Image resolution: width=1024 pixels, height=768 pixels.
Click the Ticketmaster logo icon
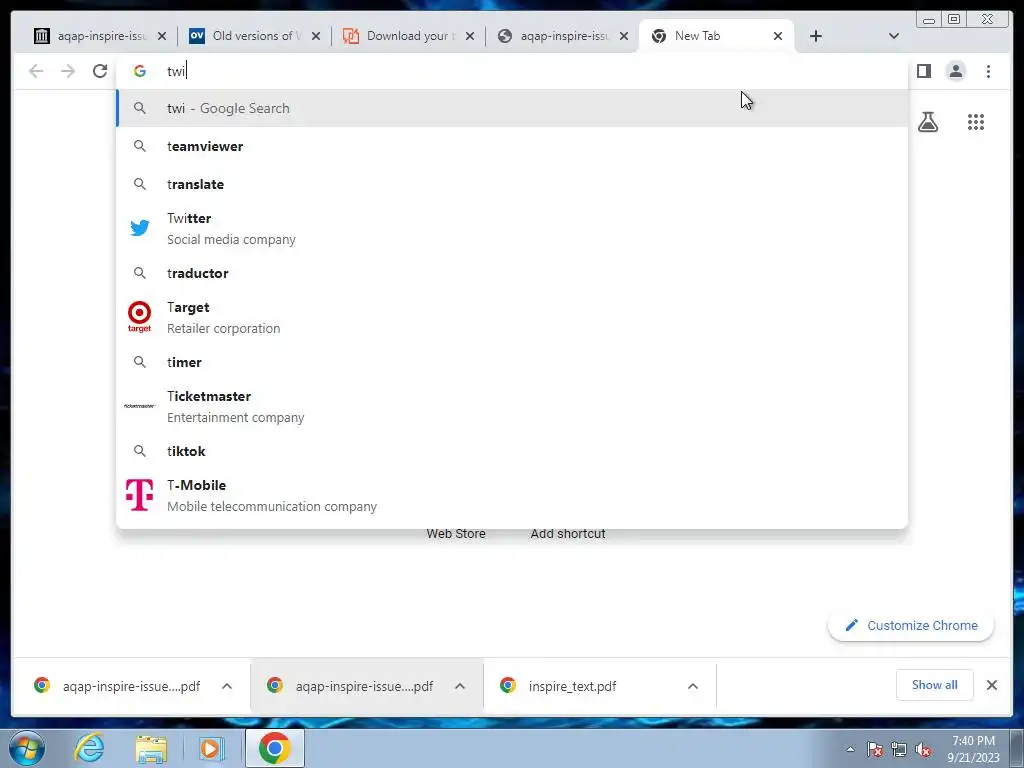pyautogui.click(x=139, y=406)
